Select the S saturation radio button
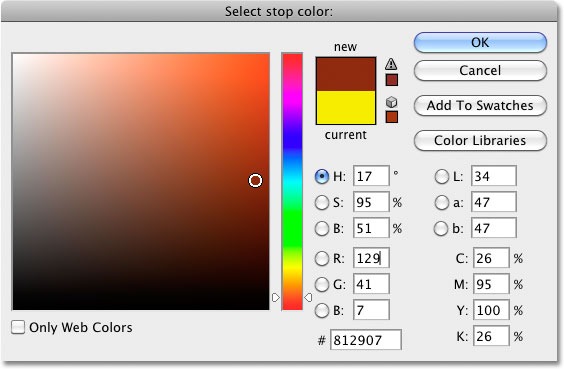The width and height of the screenshot is (564, 369). pos(322,202)
